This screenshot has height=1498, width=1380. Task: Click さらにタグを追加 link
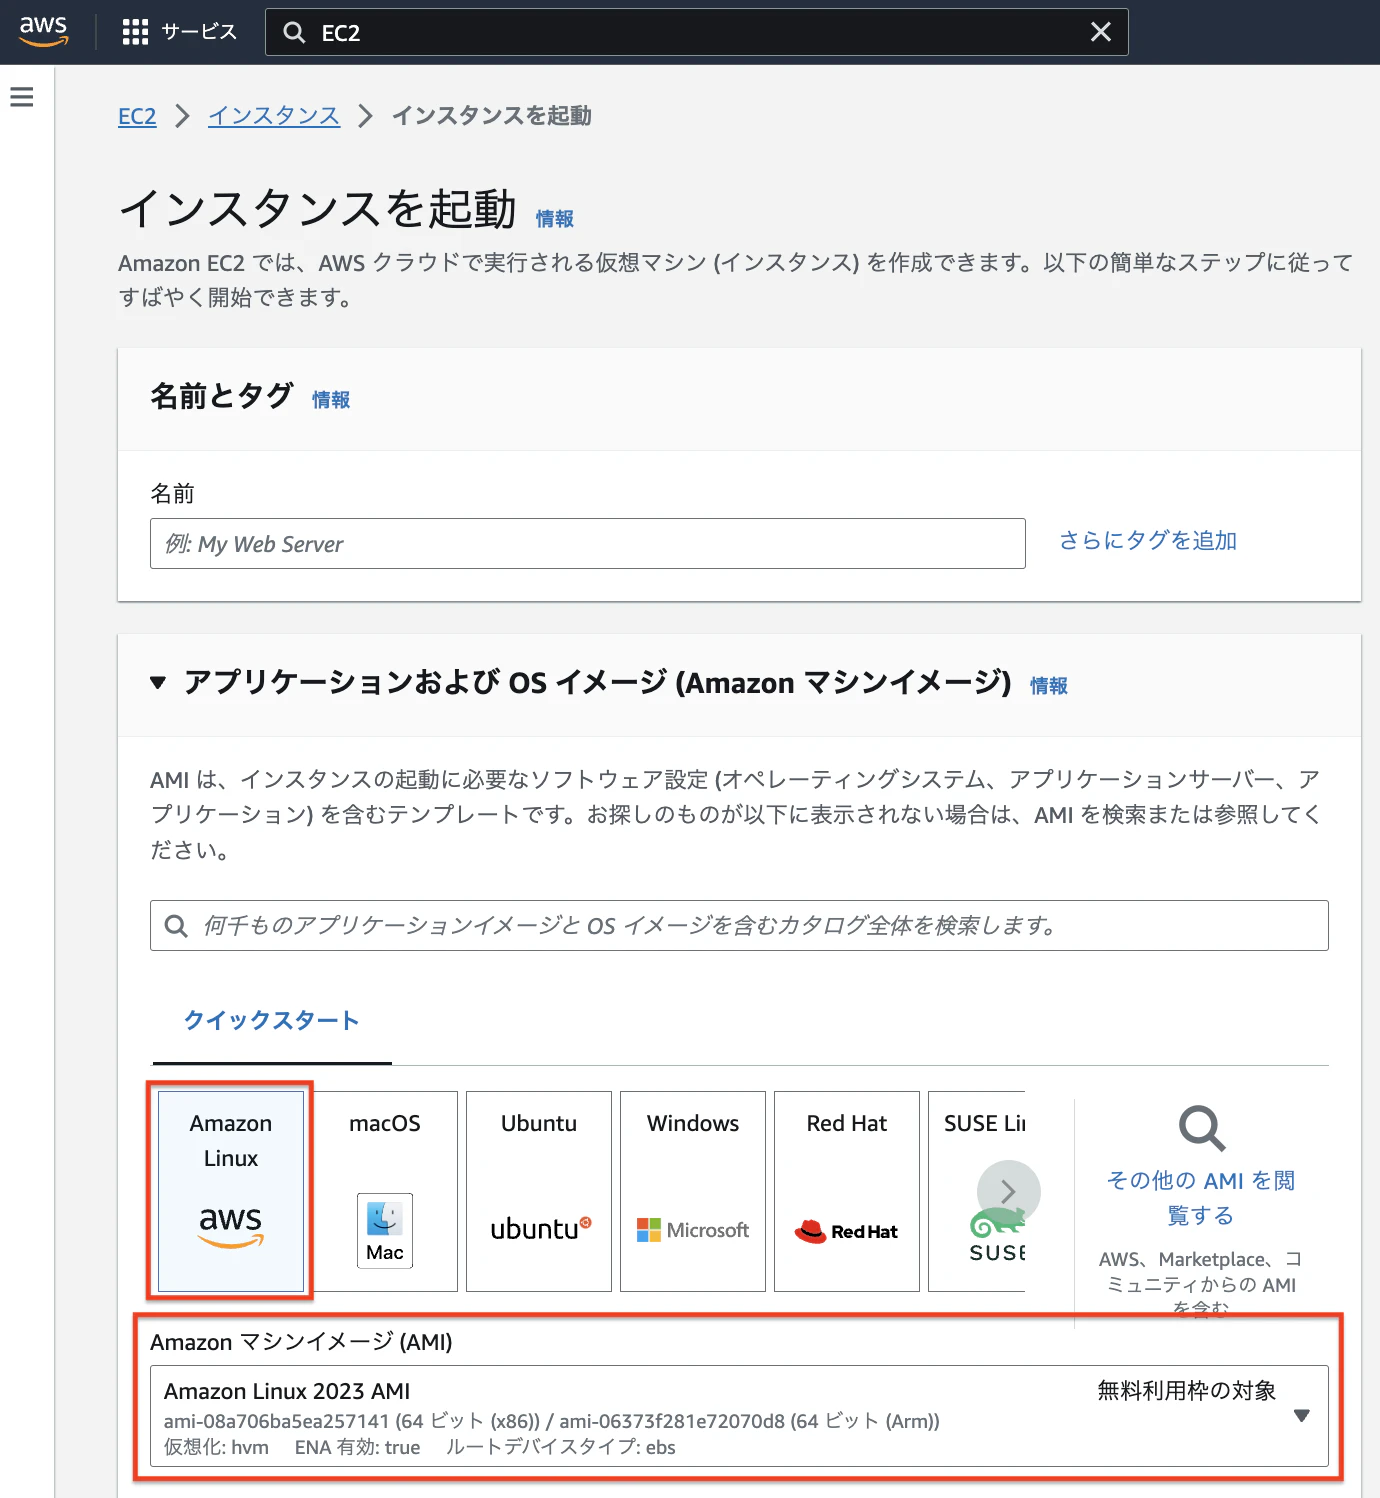click(1148, 541)
